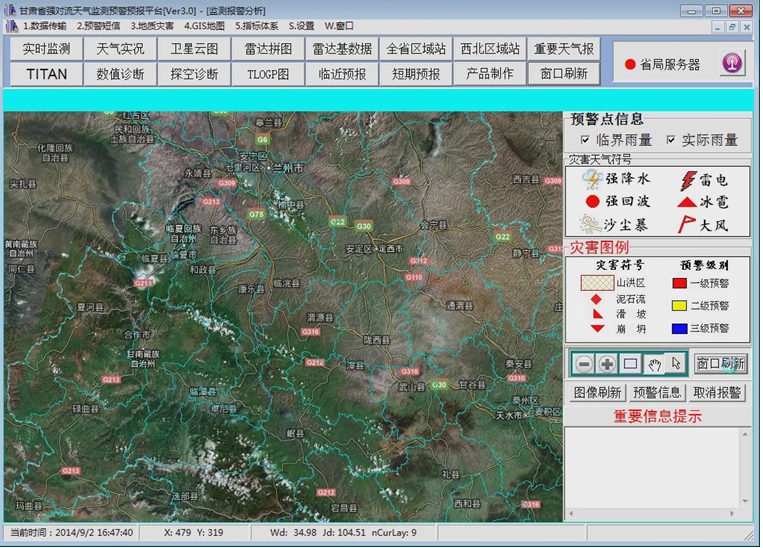Click the zoom out minus tool
The width and height of the screenshot is (763, 548).
(584, 364)
